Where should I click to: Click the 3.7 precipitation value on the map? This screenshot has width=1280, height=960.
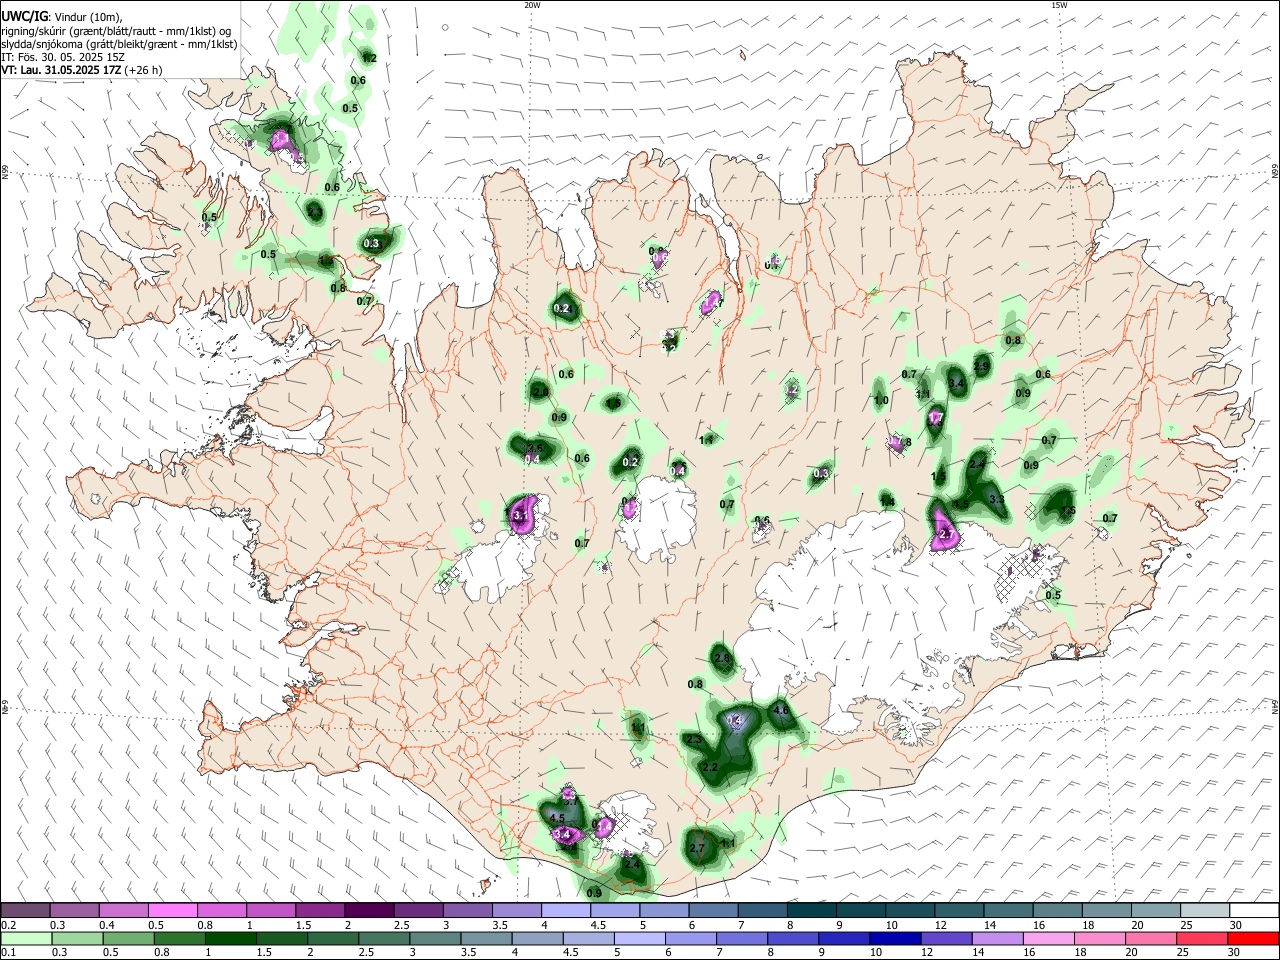point(570,801)
